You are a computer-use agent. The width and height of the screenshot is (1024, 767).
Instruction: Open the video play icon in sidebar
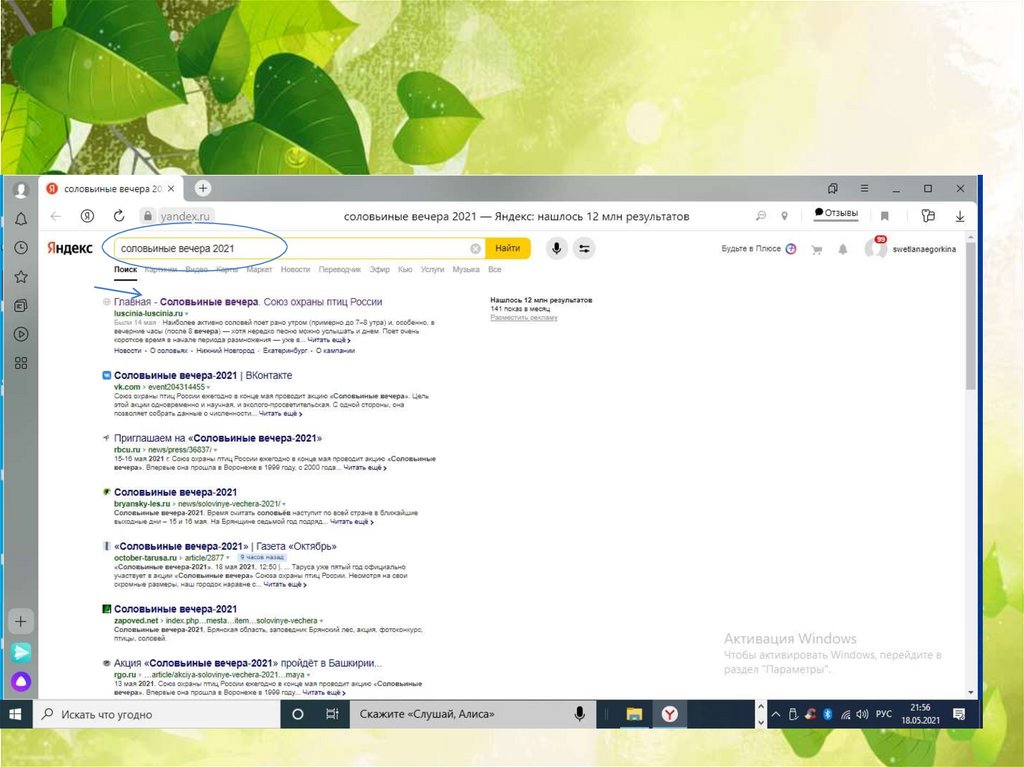21,334
